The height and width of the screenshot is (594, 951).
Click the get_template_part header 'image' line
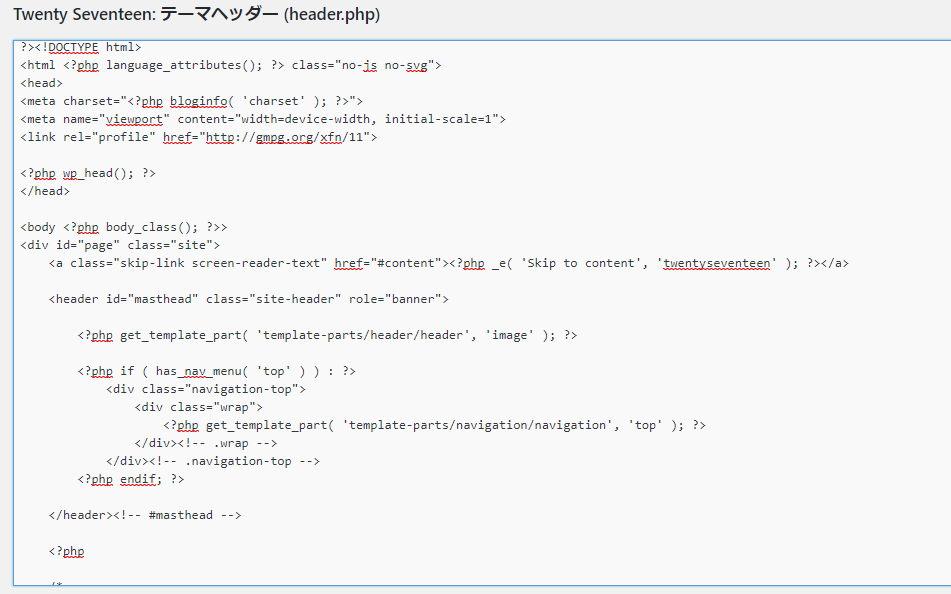click(328, 336)
